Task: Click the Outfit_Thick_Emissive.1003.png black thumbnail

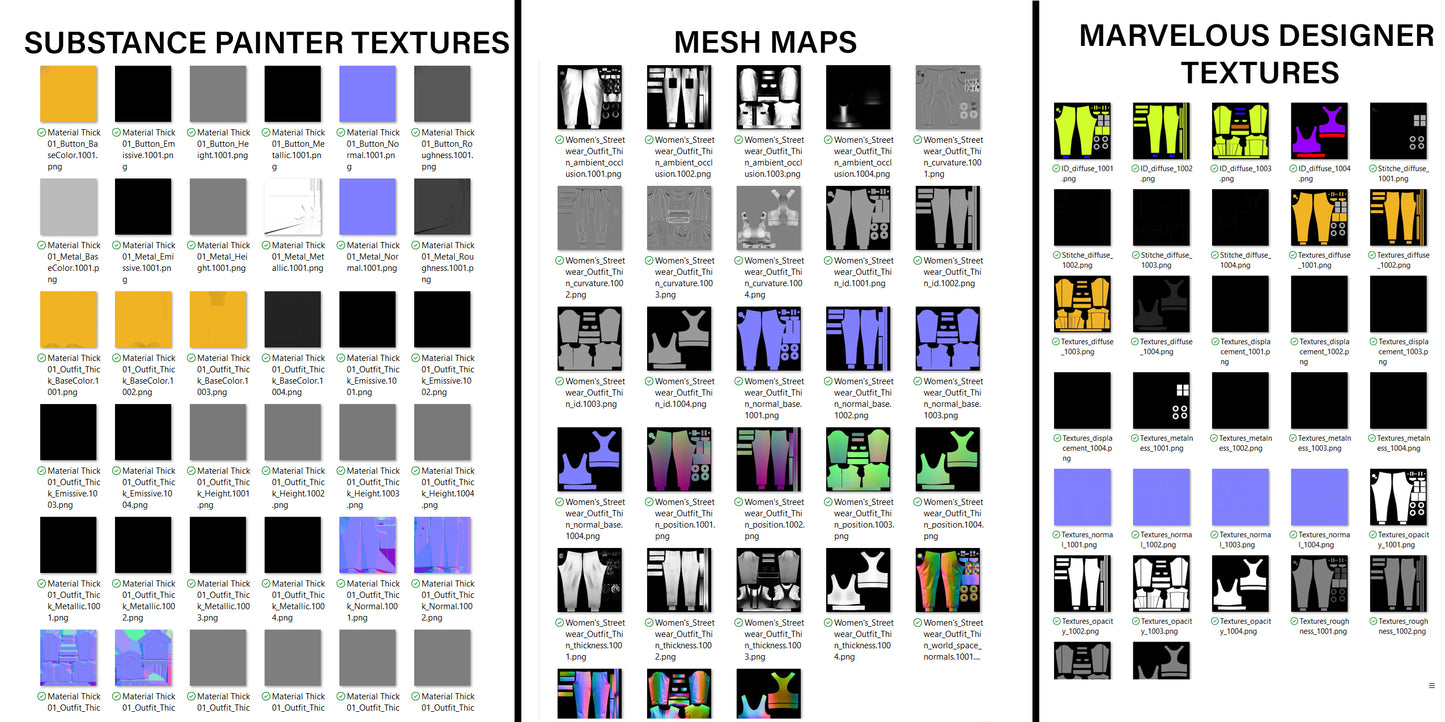Action: 69,433
